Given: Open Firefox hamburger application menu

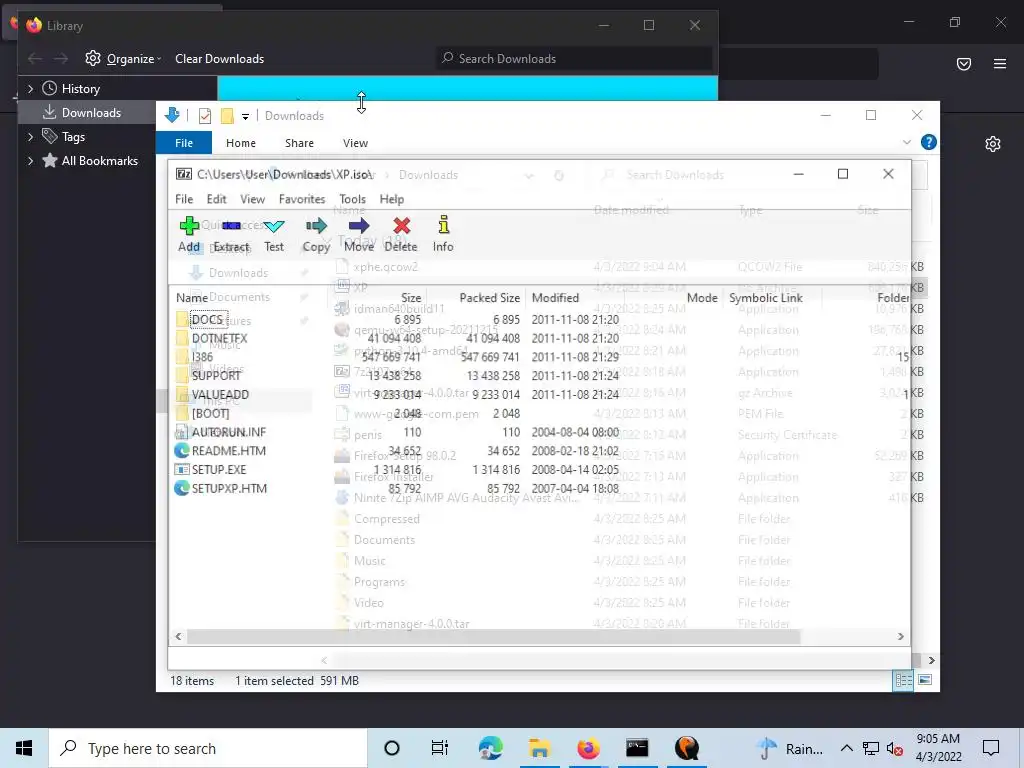Looking at the screenshot, I should pyautogui.click(x=1000, y=63).
